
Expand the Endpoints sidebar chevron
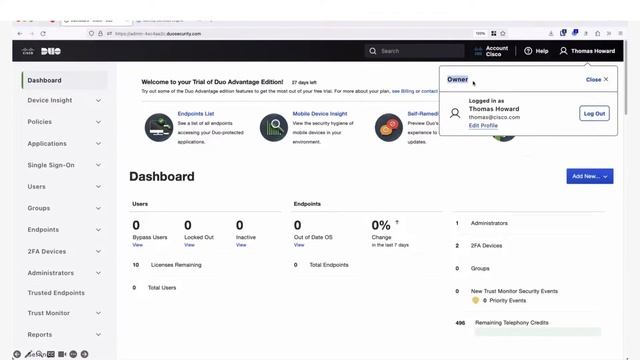coord(98,230)
